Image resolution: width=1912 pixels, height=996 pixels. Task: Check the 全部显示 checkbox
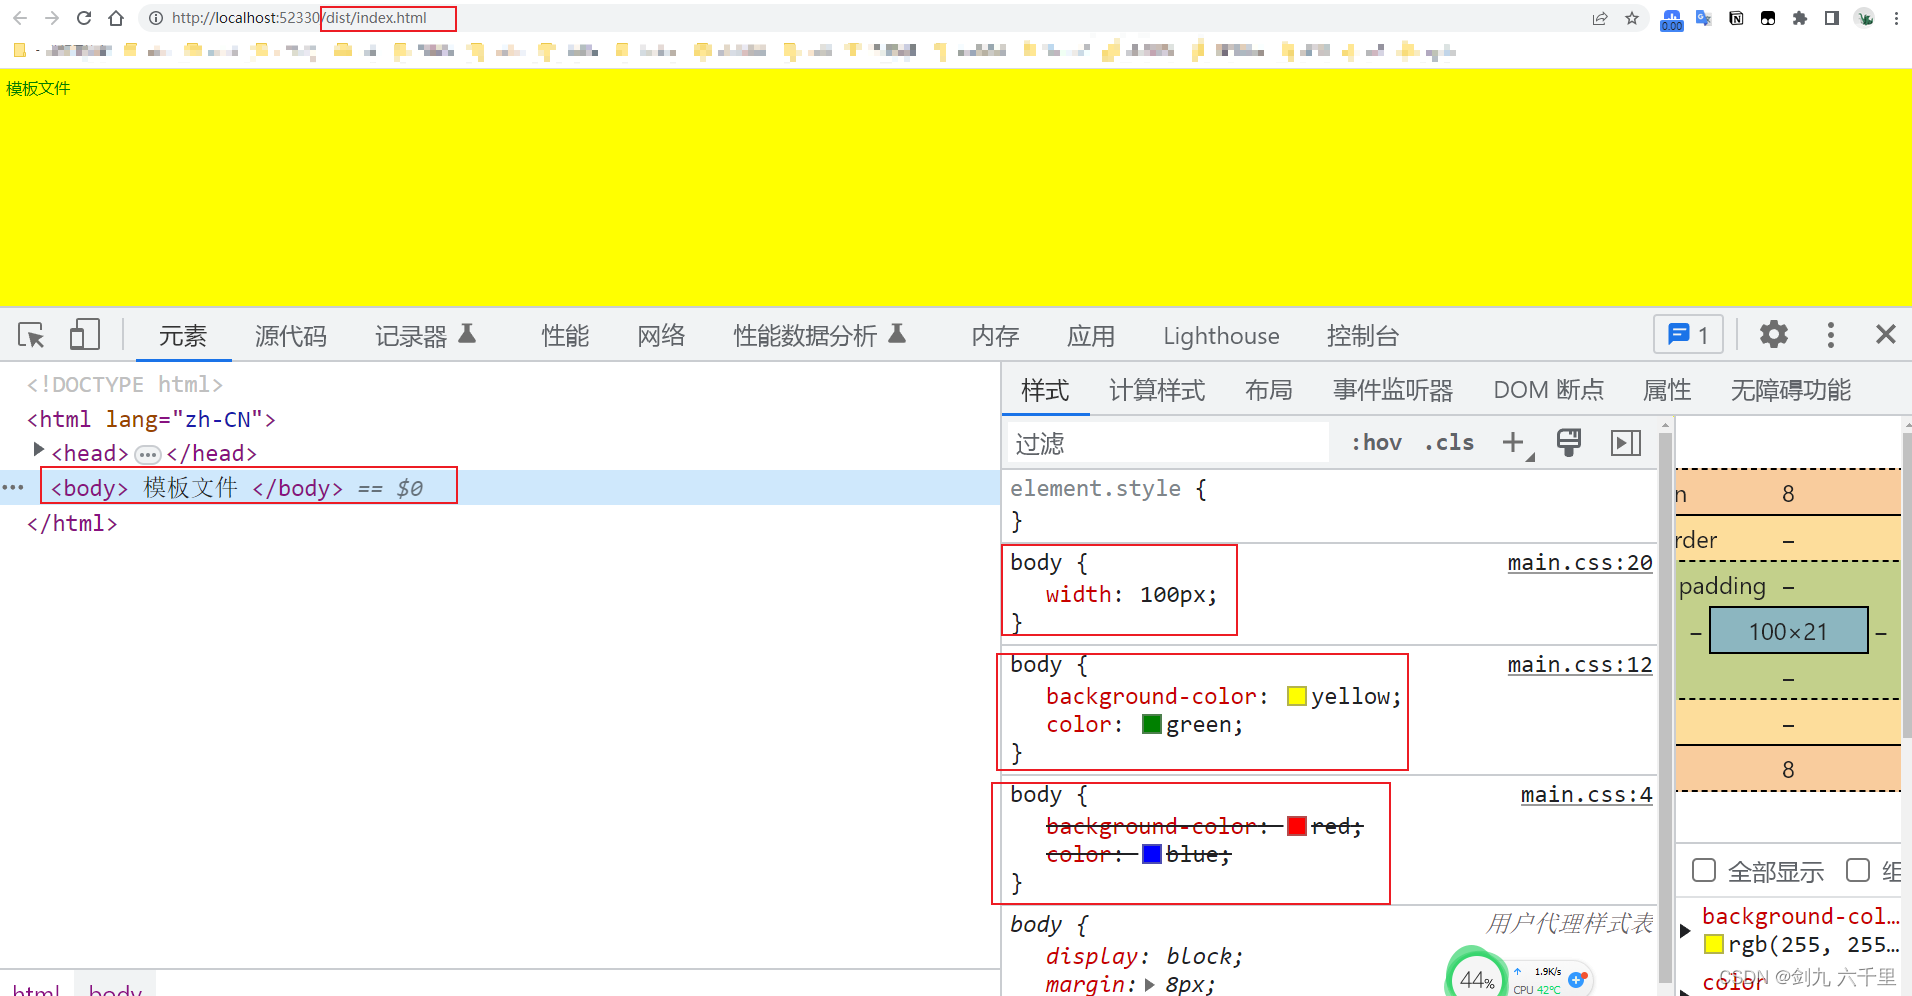tap(1704, 870)
